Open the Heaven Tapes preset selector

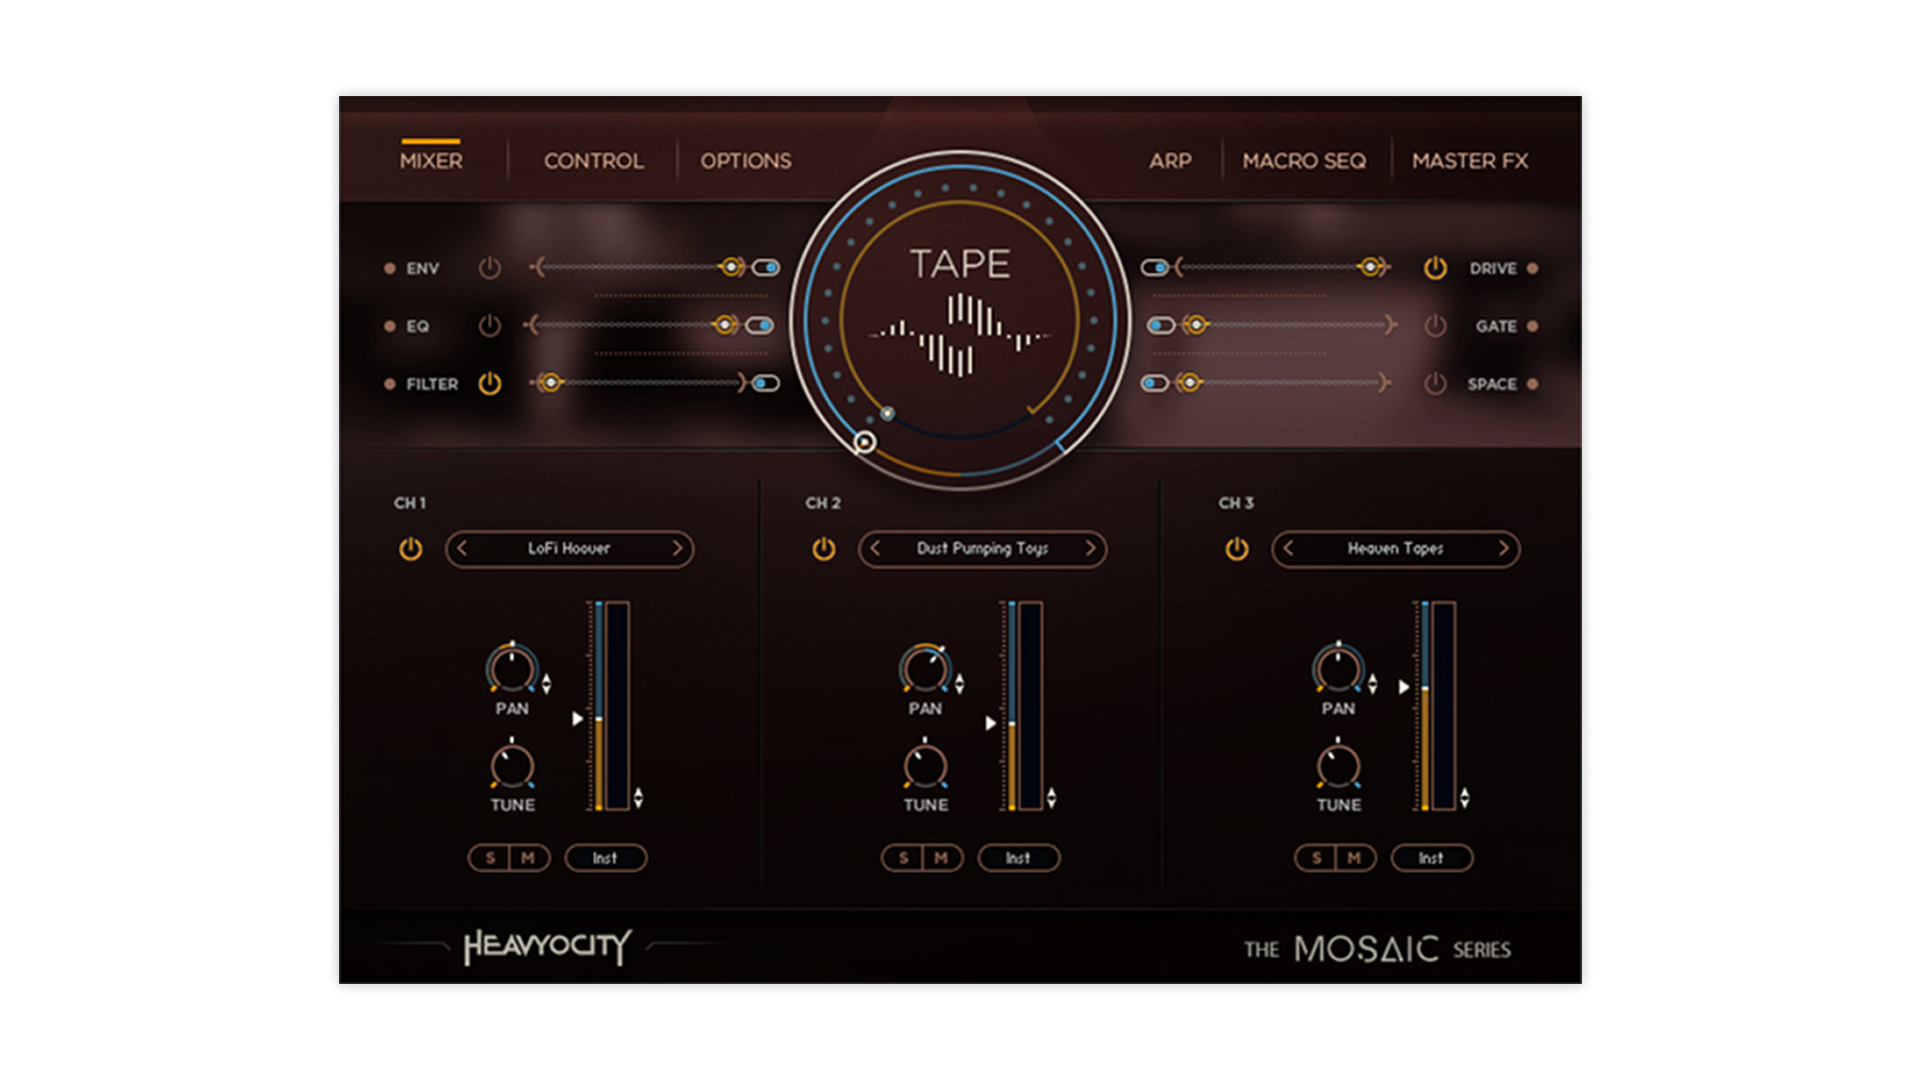tap(1395, 549)
